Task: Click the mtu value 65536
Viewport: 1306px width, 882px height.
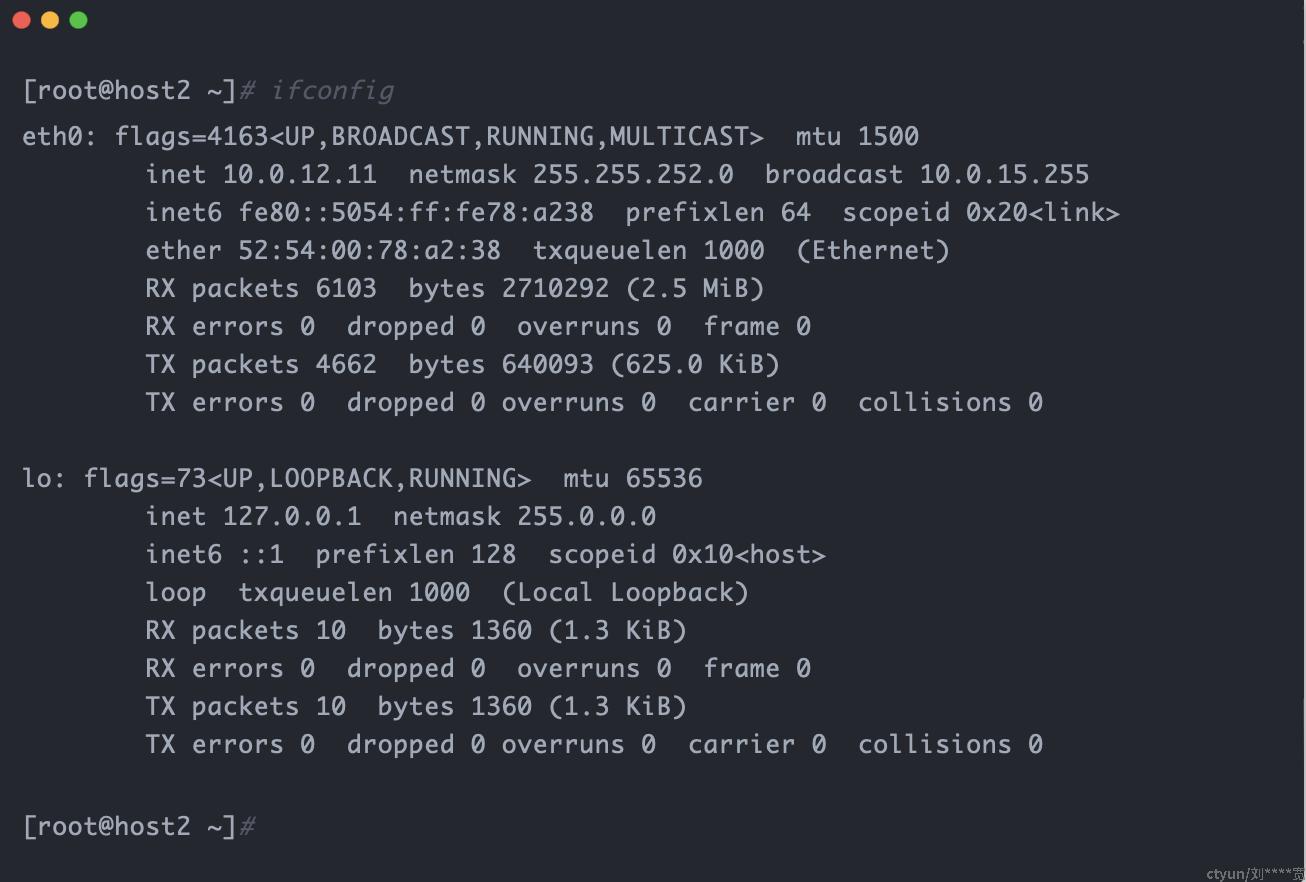Action: [x=664, y=478]
